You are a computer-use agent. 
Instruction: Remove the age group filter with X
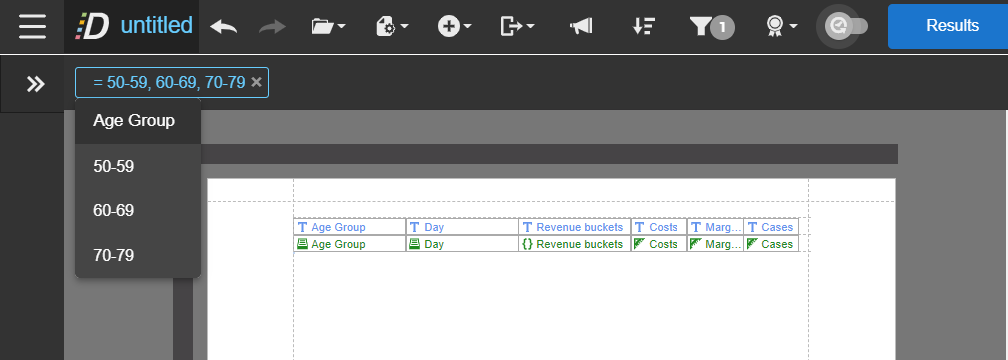256,82
